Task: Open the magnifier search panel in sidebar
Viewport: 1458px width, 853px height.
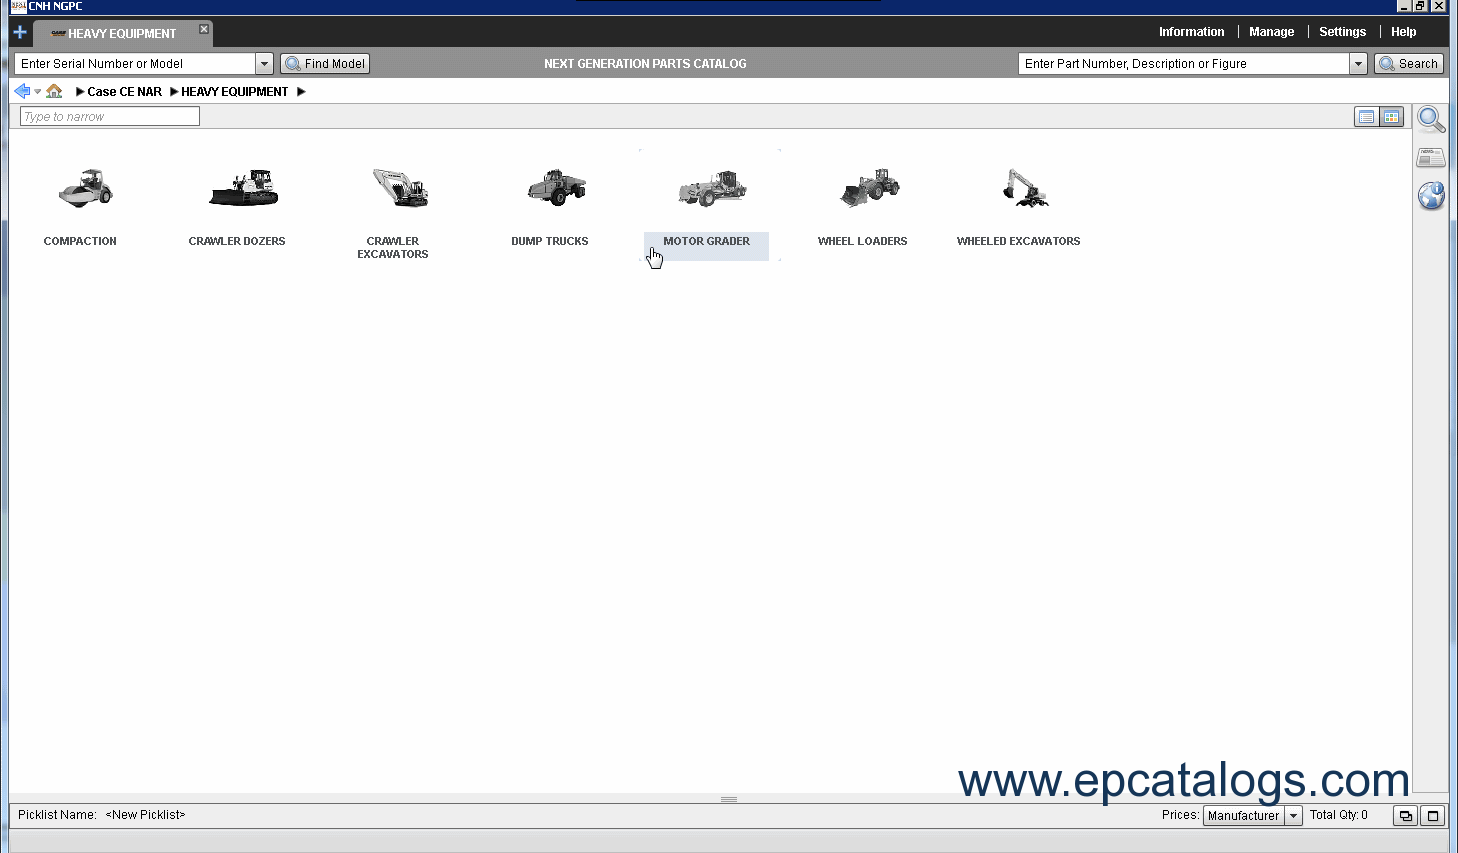Action: 1431,119
